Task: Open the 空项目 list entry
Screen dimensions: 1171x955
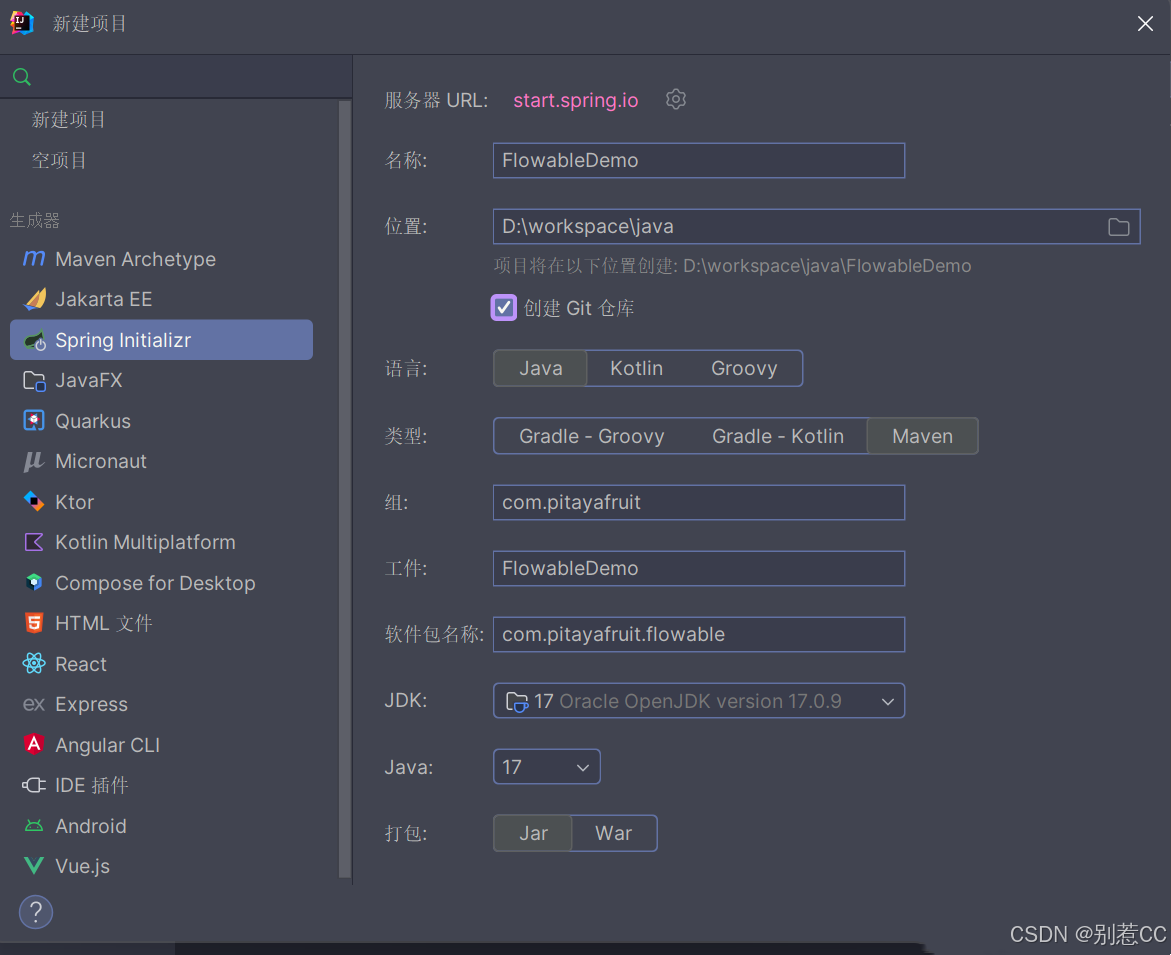Action: pos(59,160)
